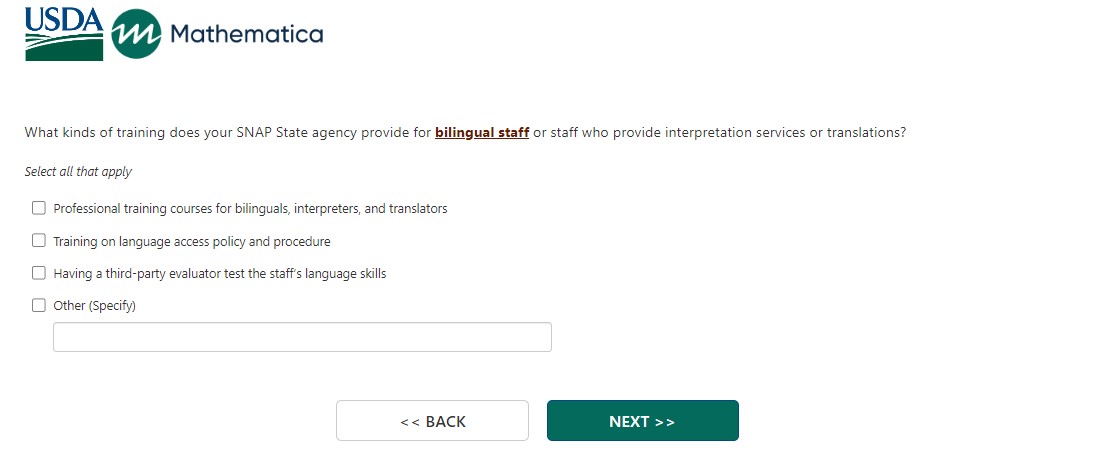Open the bilingual staff definition link
This screenshot has width=1106, height=452.
click(482, 132)
